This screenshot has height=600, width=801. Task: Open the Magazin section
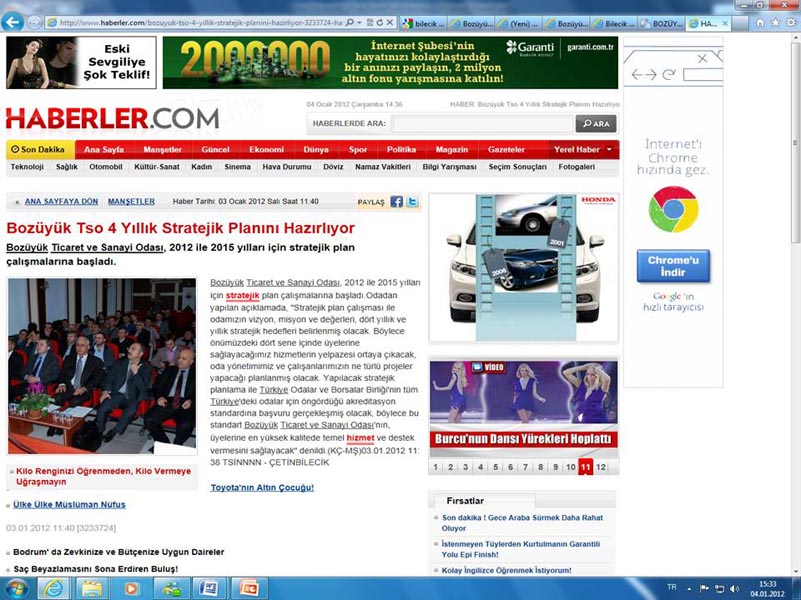[x=452, y=150]
